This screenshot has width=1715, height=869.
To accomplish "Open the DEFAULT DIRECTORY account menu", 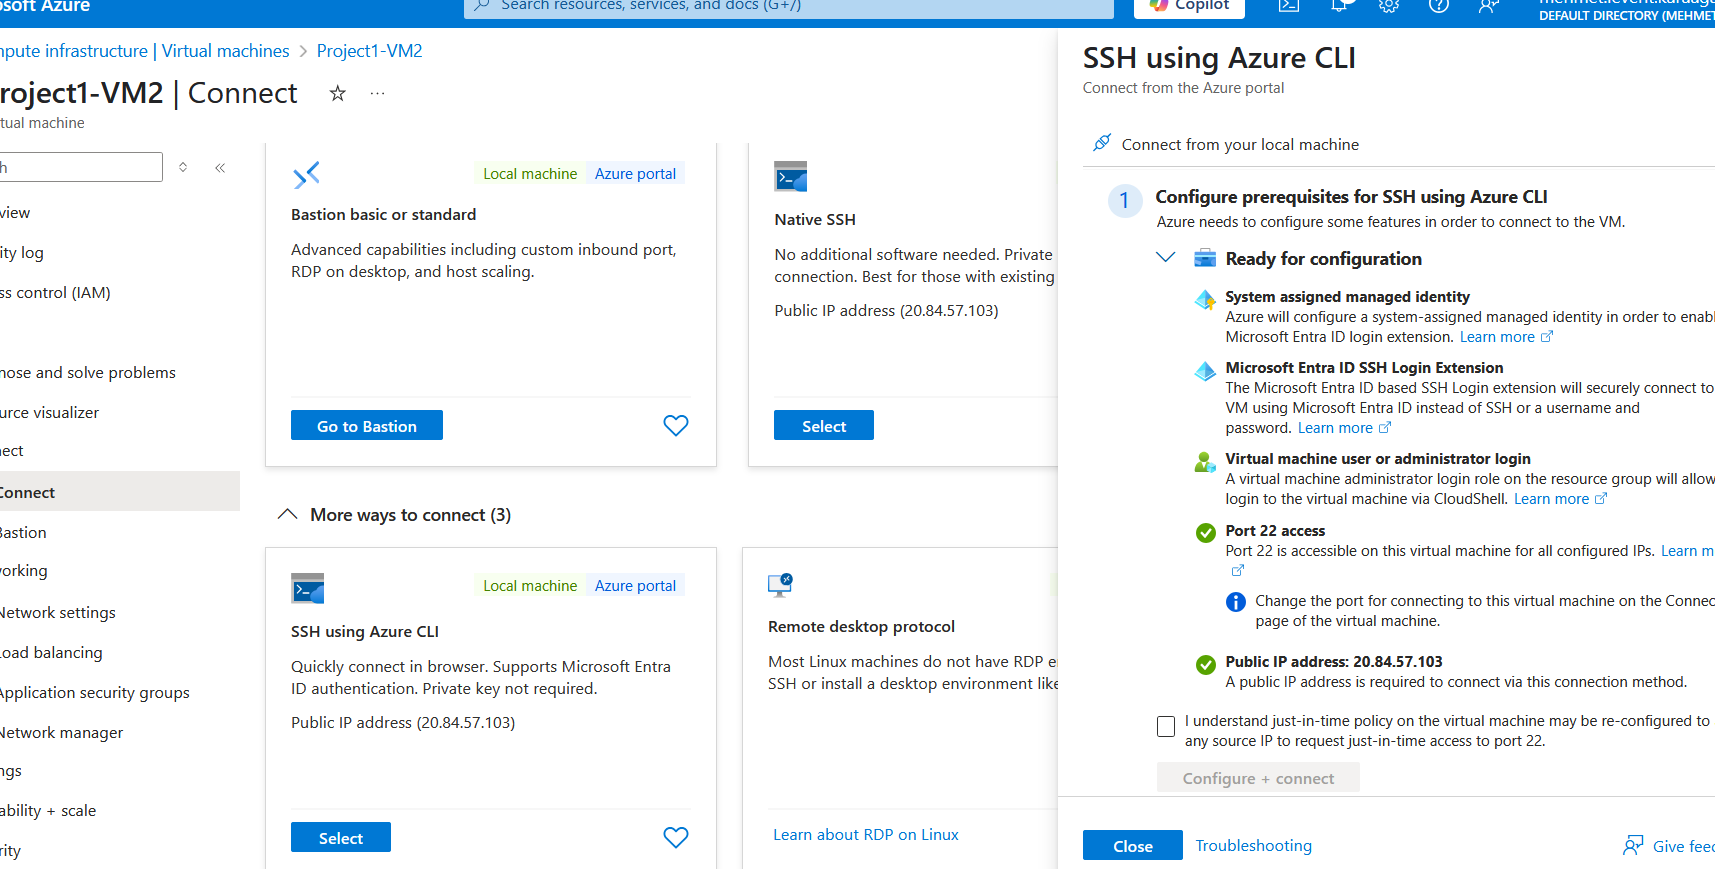I will [1627, 10].
